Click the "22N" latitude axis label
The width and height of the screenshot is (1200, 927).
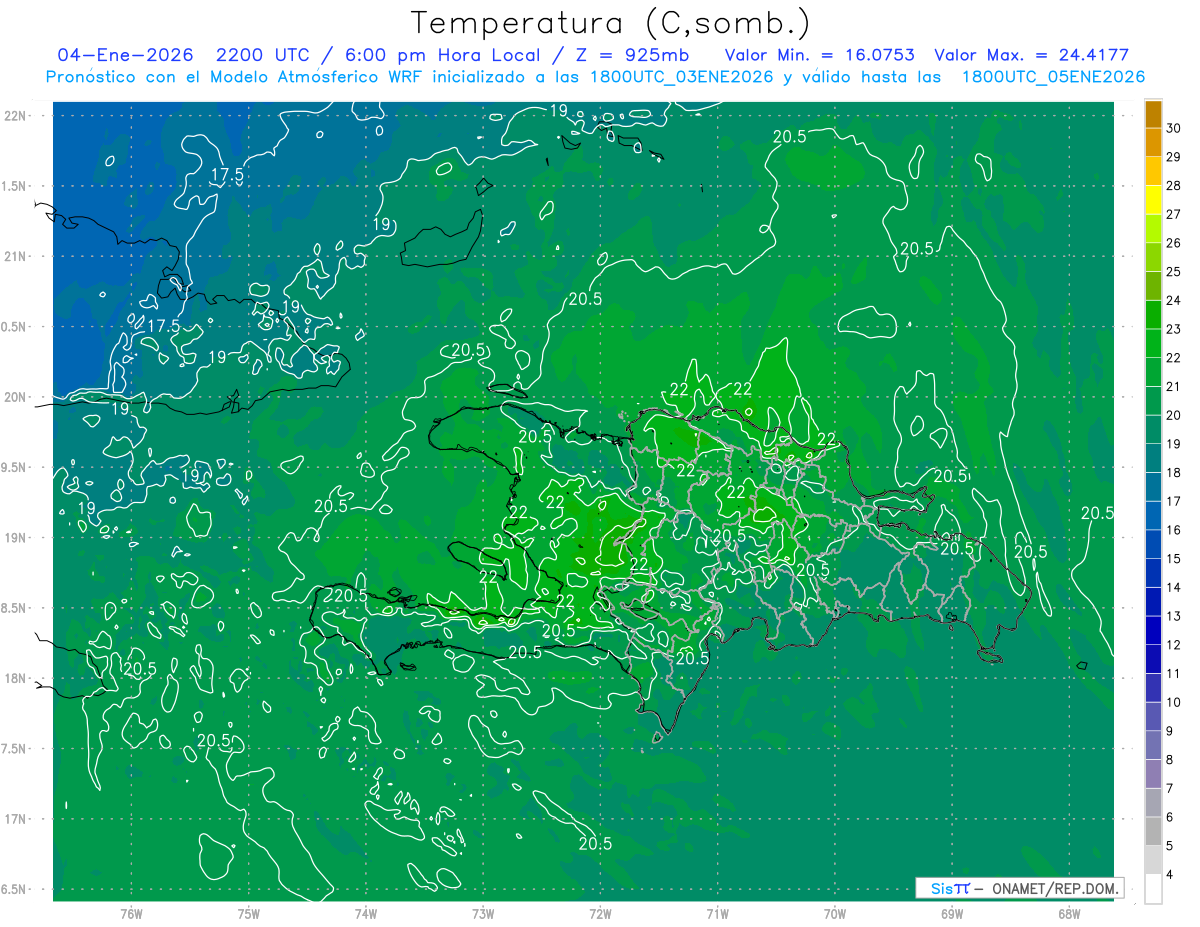16,116
